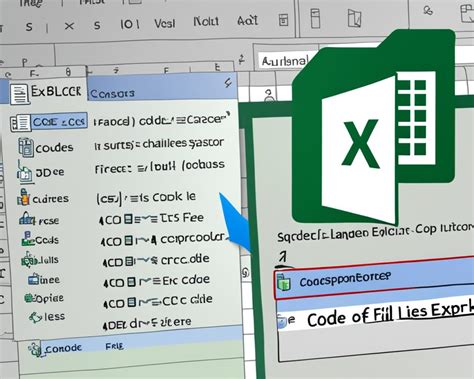Screen dimensions: 474x379
Task: Open the Nolti menu item
Action: click(206, 22)
